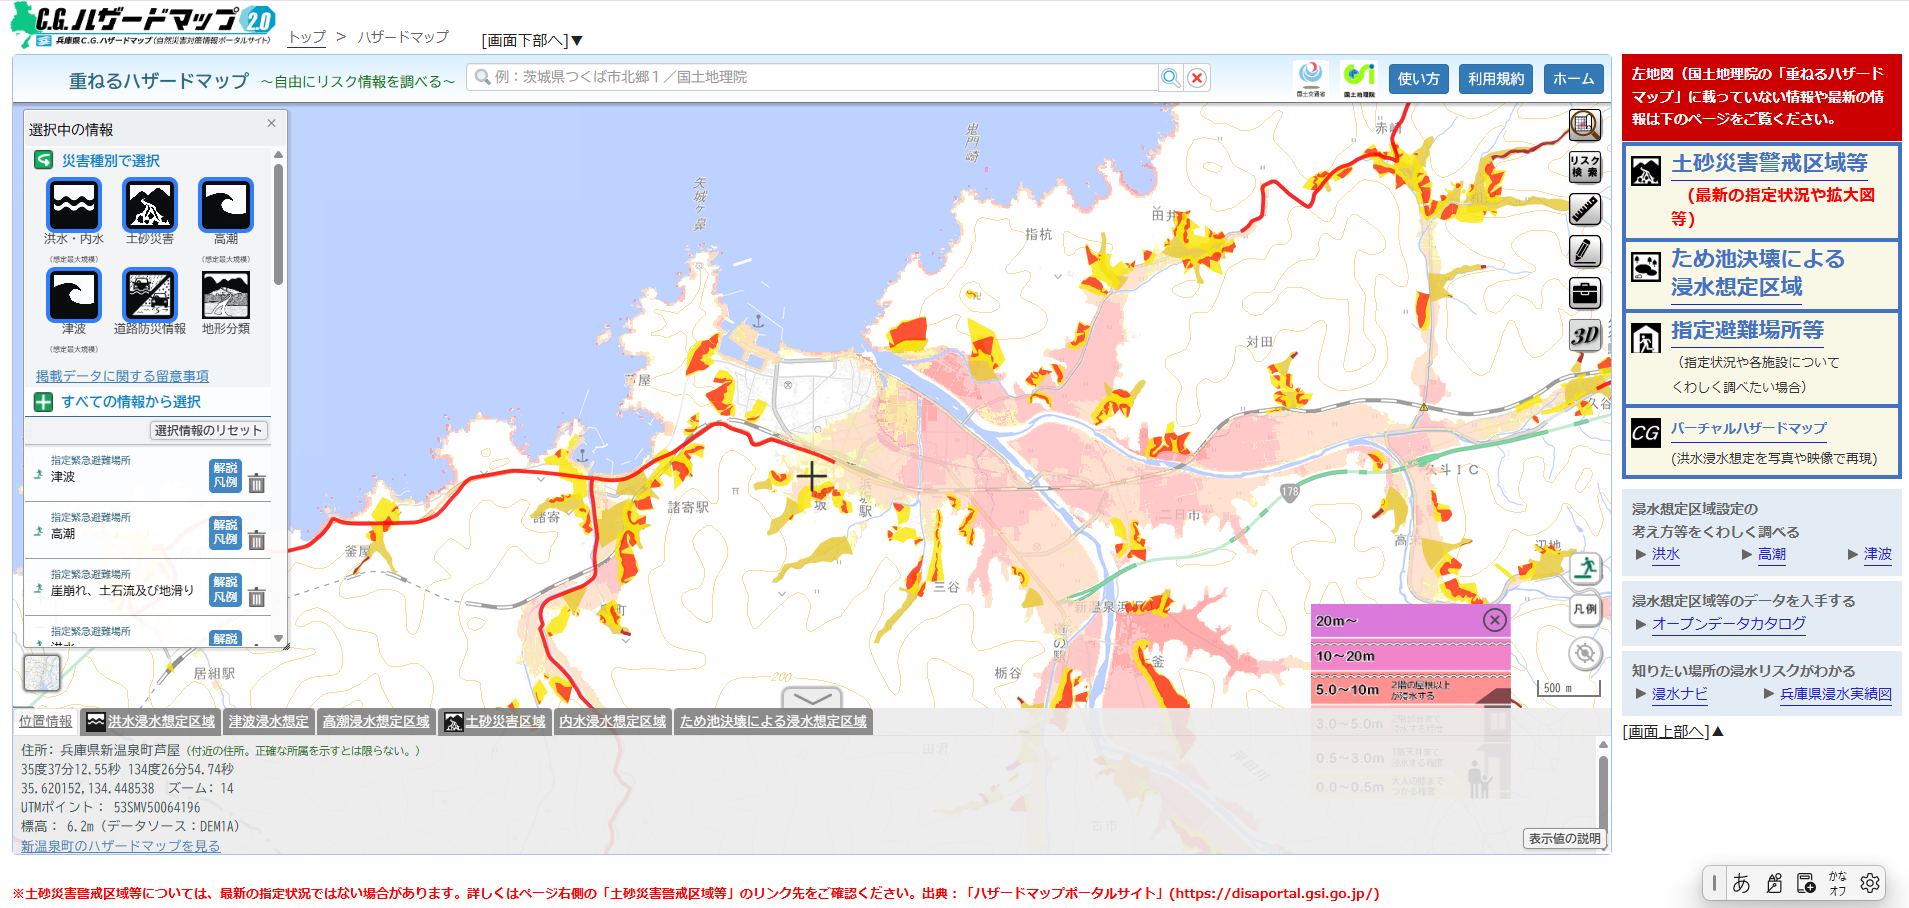Open the pencil drawing tool

point(1585,252)
